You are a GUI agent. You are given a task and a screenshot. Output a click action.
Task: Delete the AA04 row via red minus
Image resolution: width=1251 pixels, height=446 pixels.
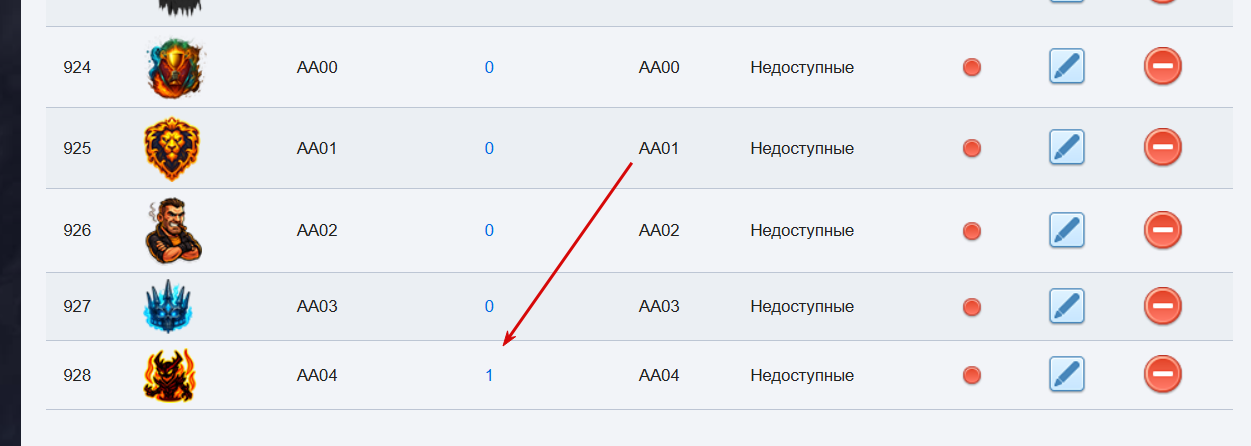point(1162,375)
